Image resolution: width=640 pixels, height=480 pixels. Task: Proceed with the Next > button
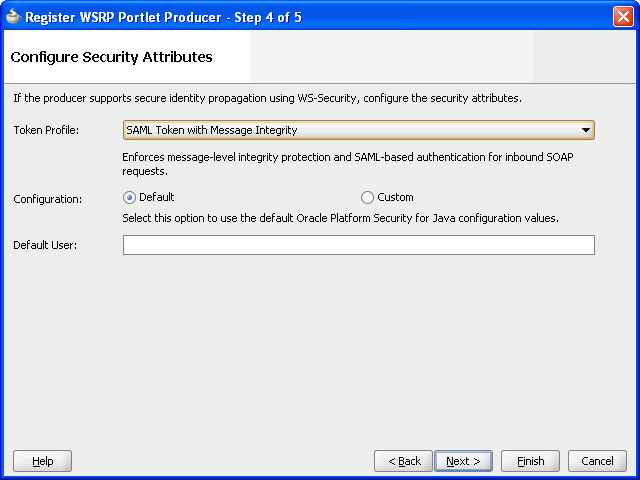coord(463,461)
